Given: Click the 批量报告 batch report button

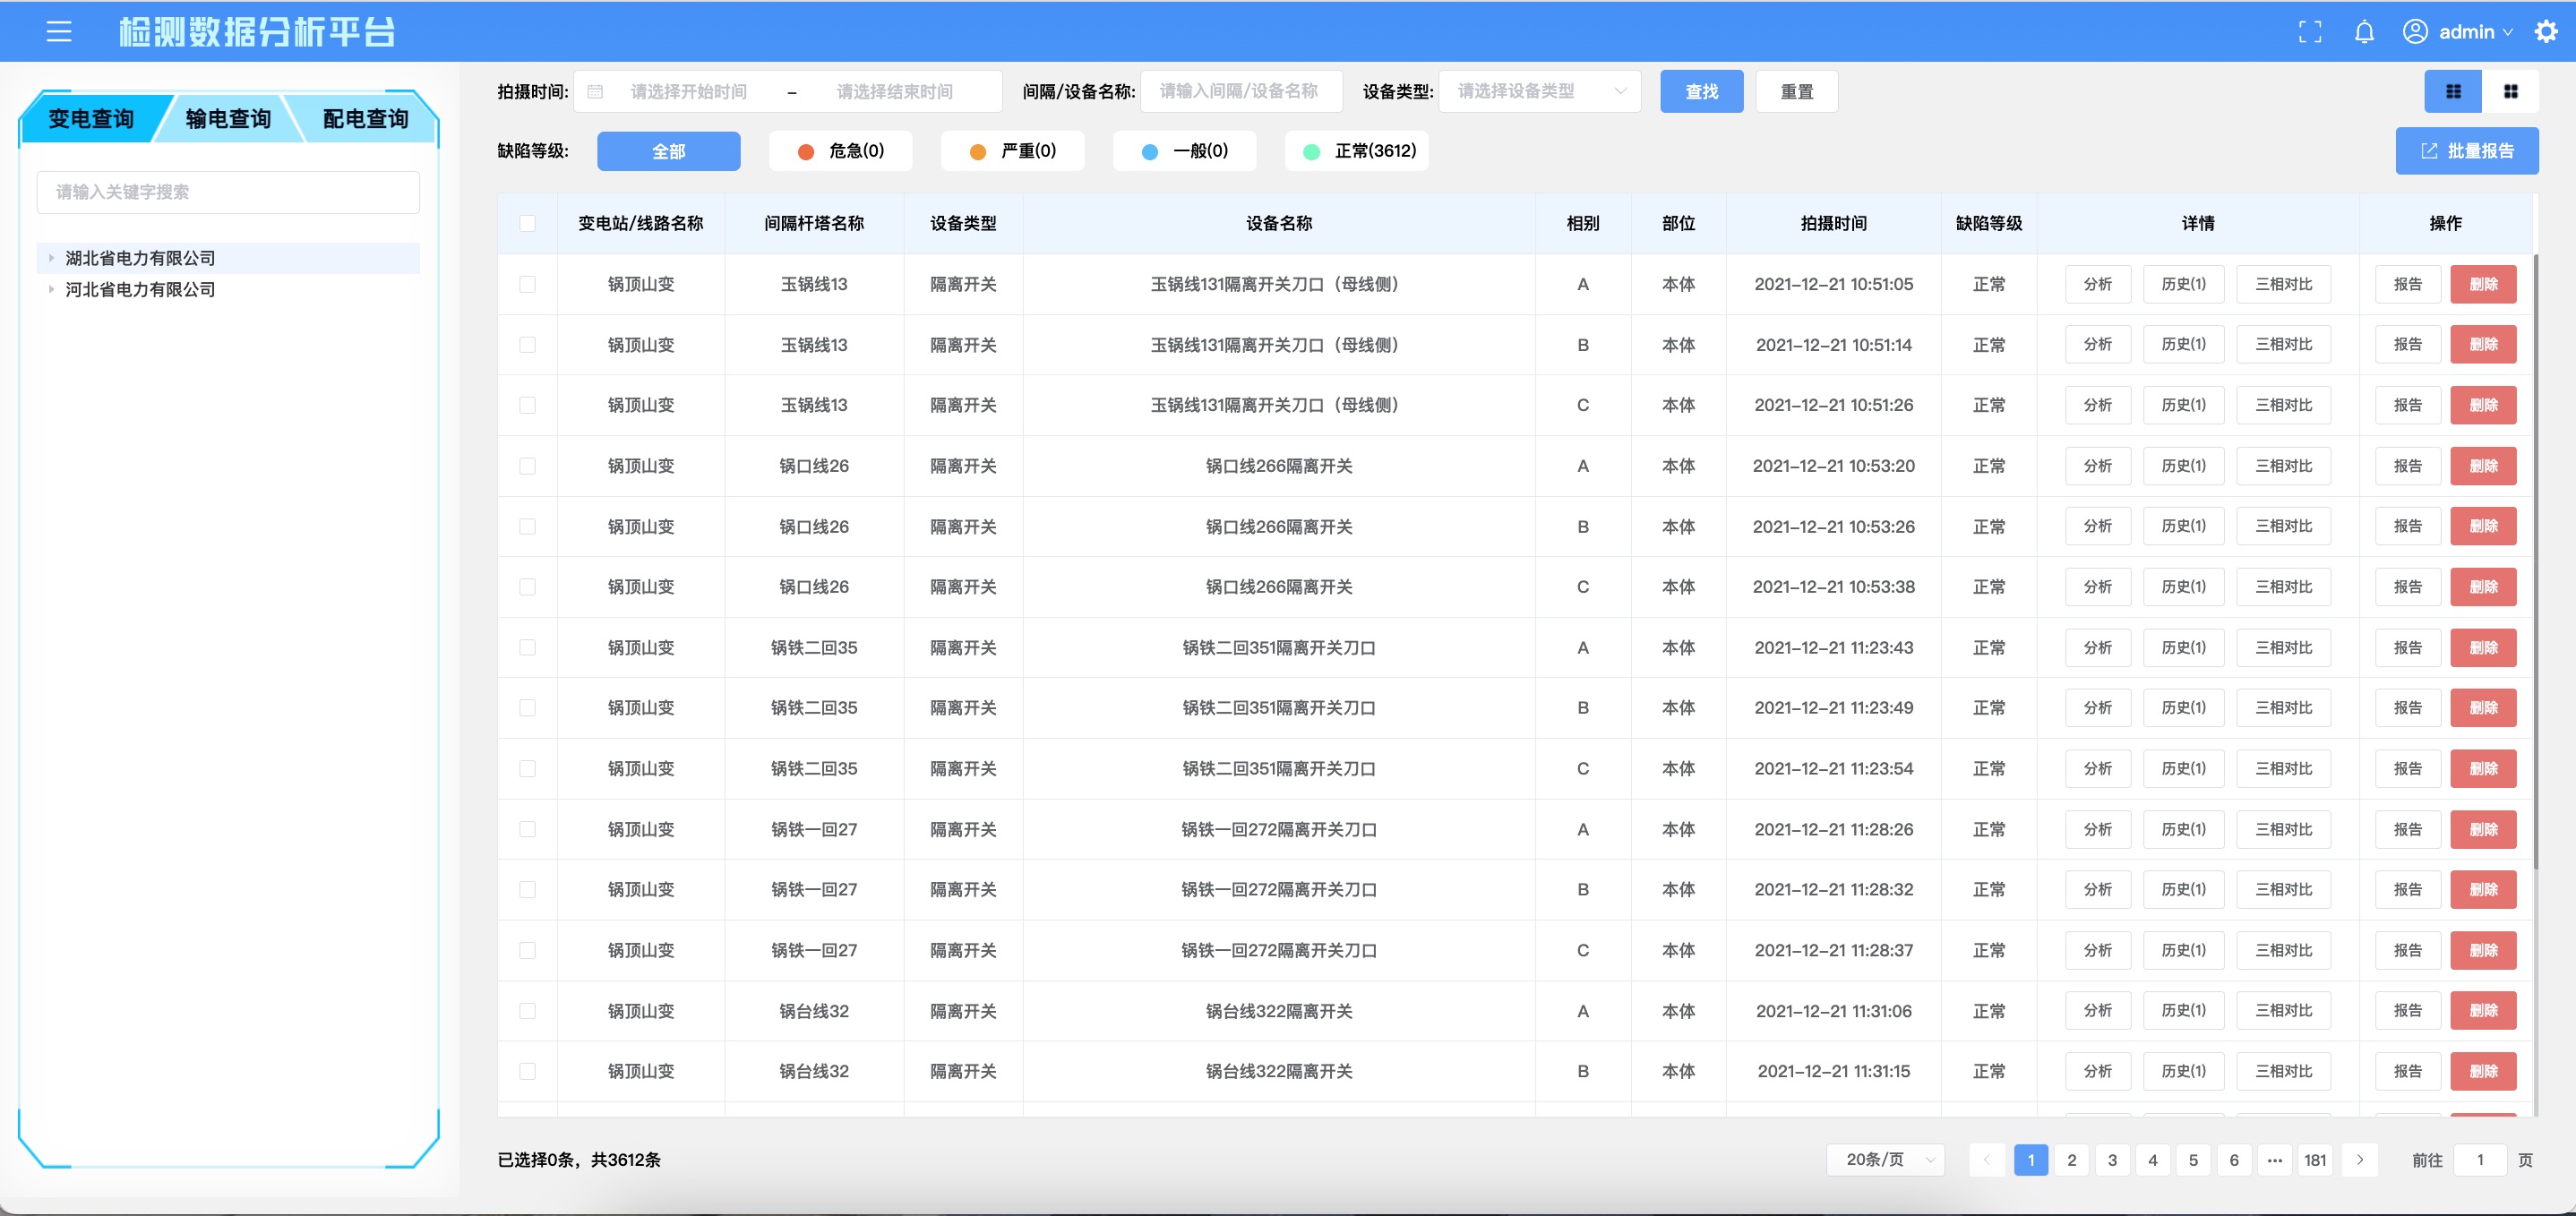Looking at the screenshot, I should click(2467, 151).
